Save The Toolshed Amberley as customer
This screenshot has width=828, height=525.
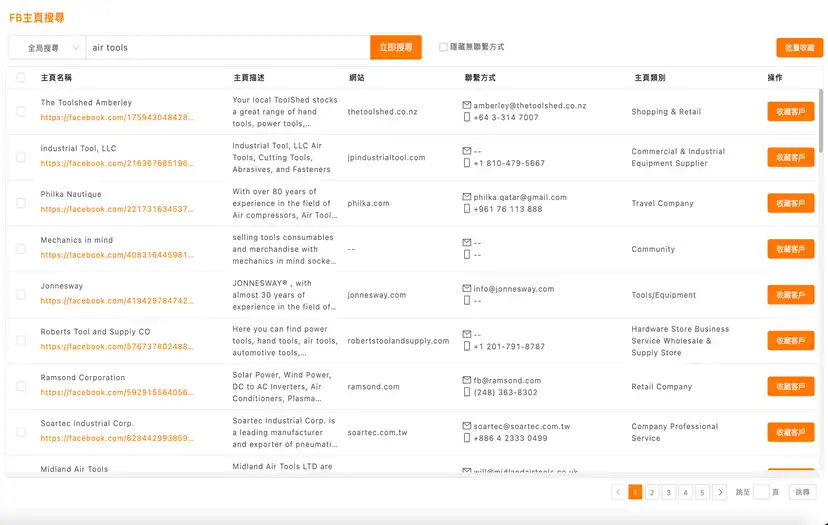coord(791,111)
